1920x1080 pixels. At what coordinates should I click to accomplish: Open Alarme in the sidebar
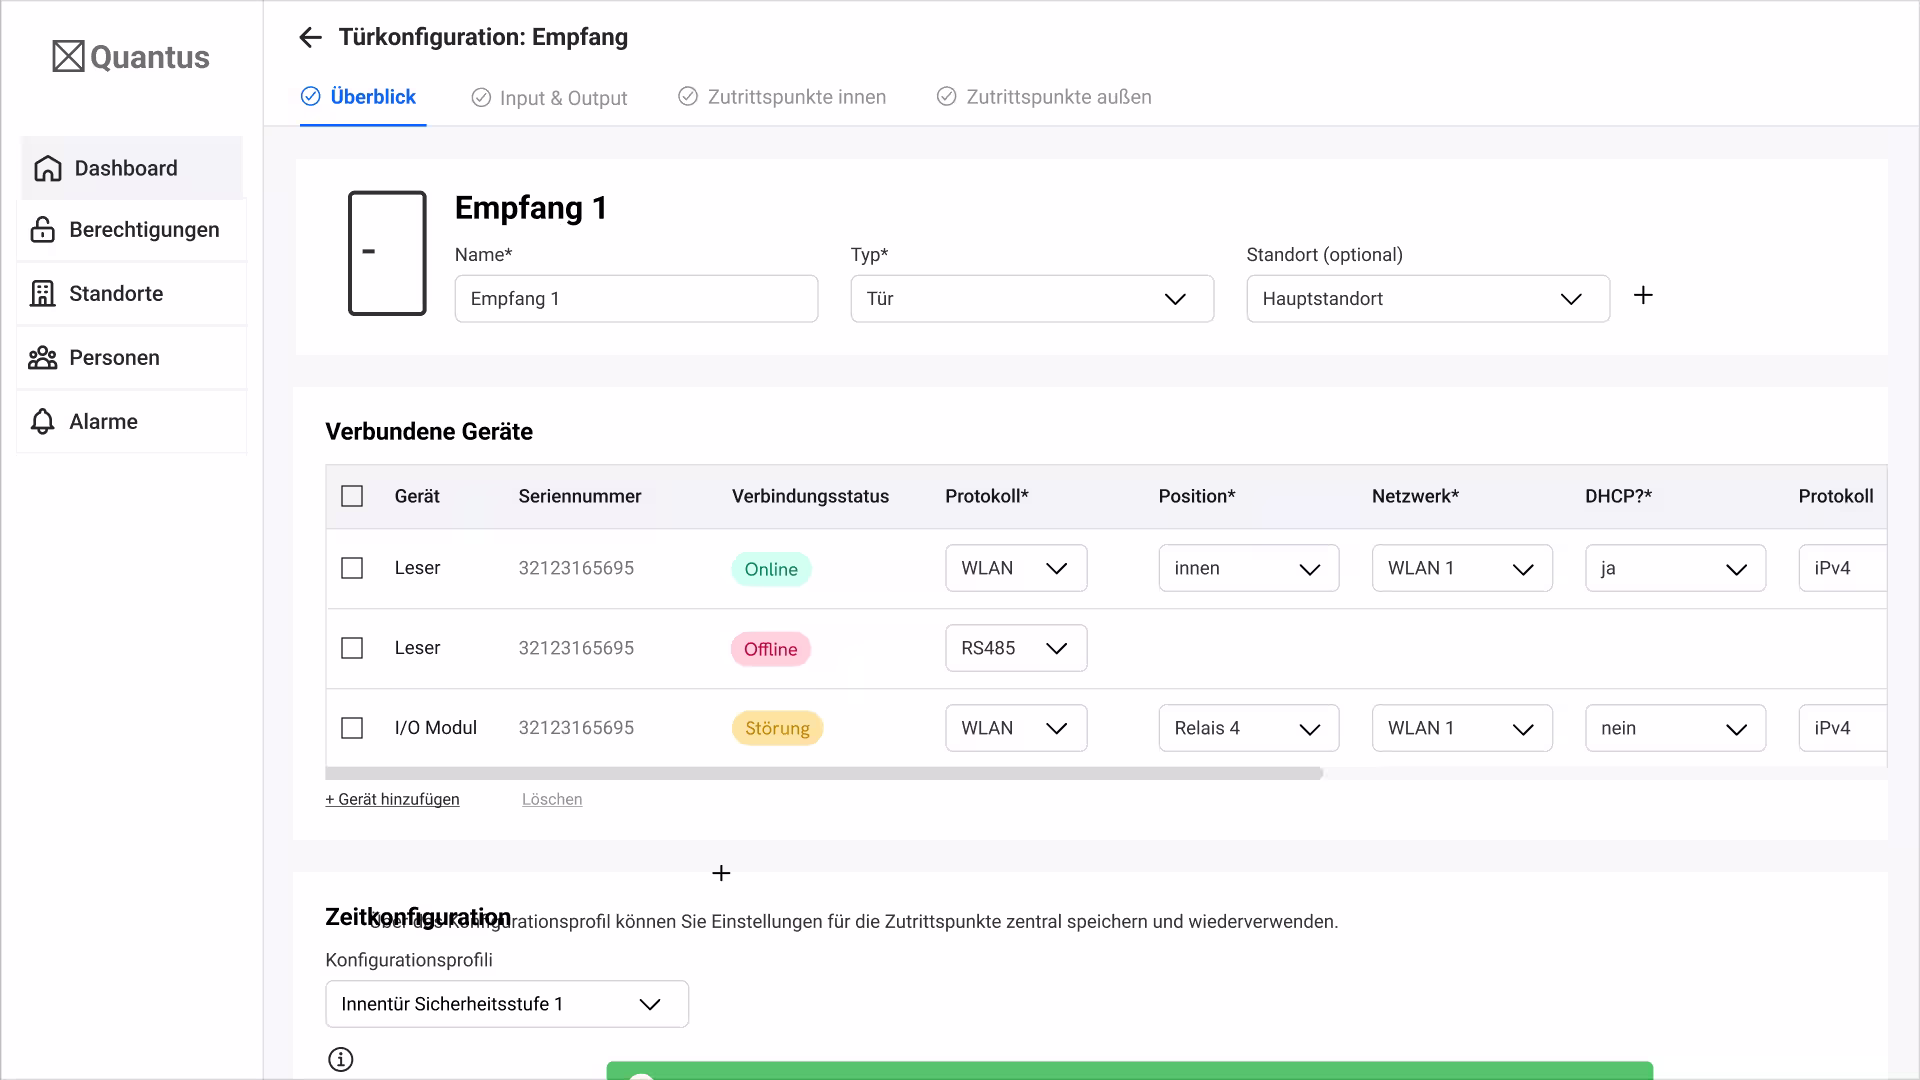click(x=132, y=422)
